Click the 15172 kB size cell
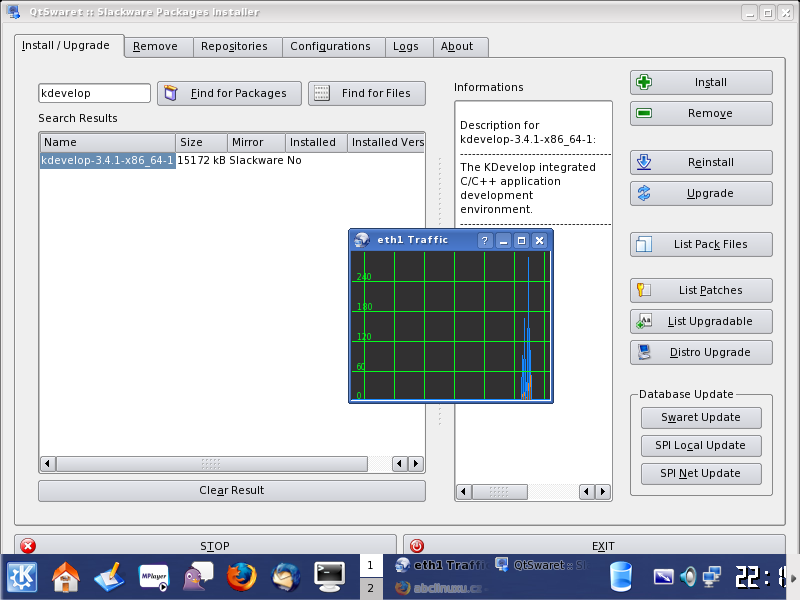The height and width of the screenshot is (600, 800). 202,160
